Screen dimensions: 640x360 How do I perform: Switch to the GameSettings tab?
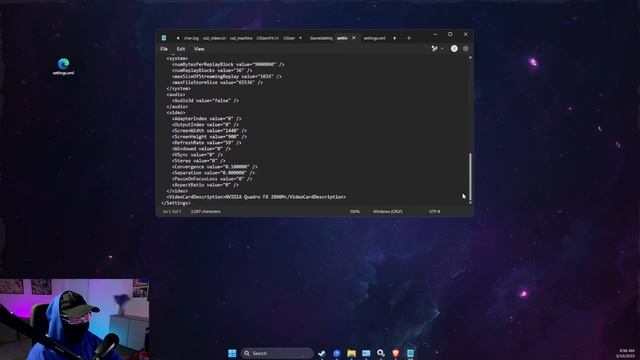point(321,38)
